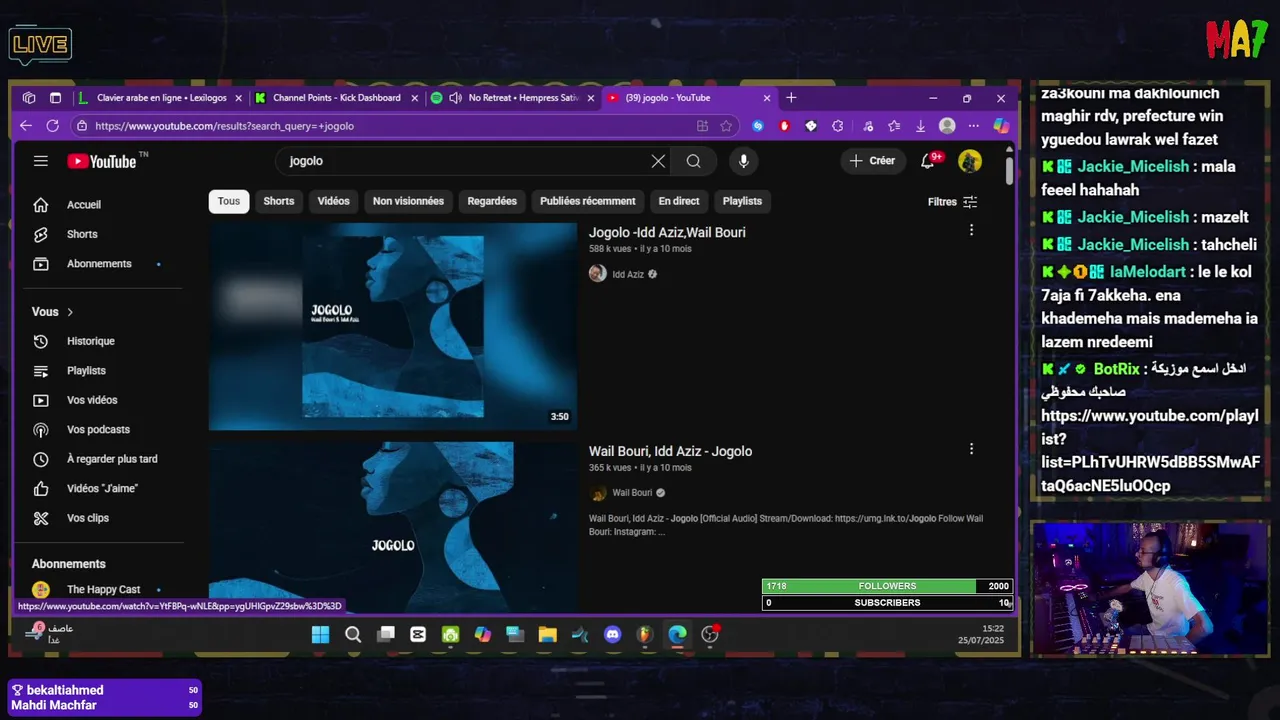
Task: Mute the No Retreat tab audio
Action: [x=455, y=98]
